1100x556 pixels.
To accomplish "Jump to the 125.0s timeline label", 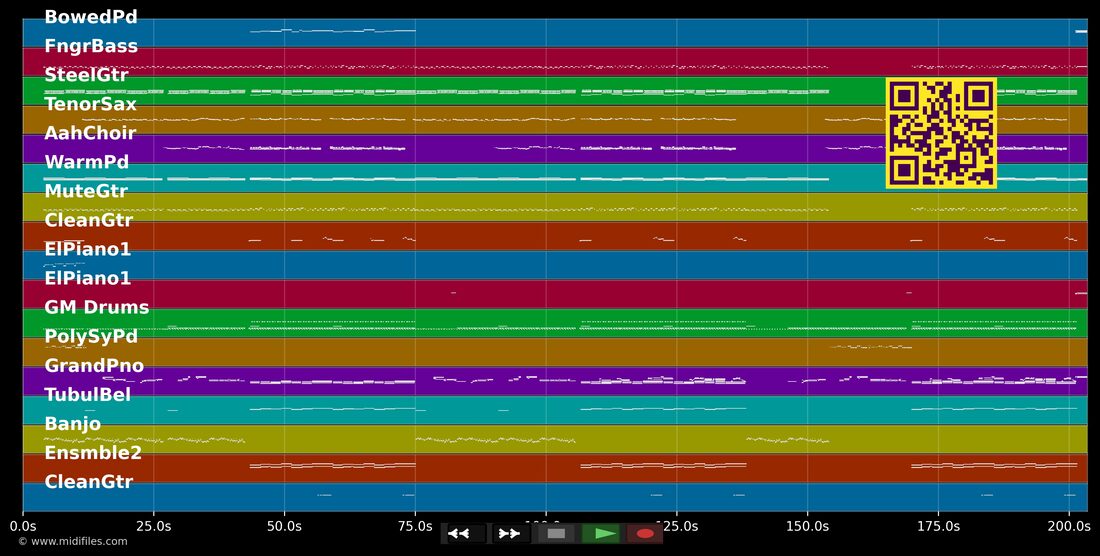I will click(677, 525).
